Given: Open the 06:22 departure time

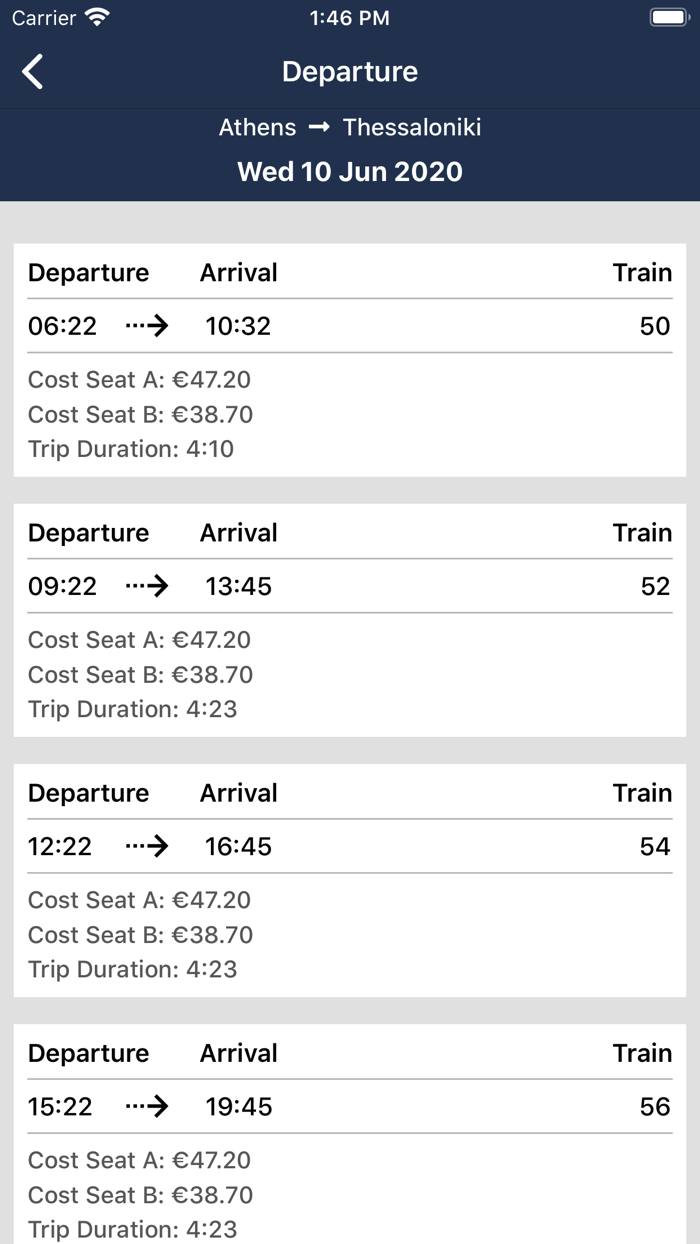Looking at the screenshot, I should [x=62, y=326].
